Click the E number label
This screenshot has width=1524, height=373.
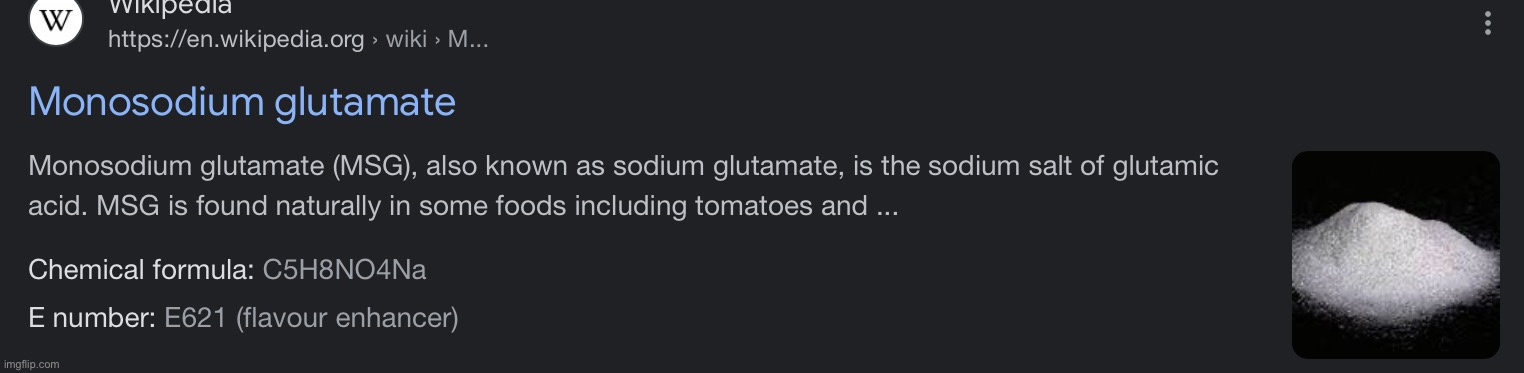[x=92, y=318]
